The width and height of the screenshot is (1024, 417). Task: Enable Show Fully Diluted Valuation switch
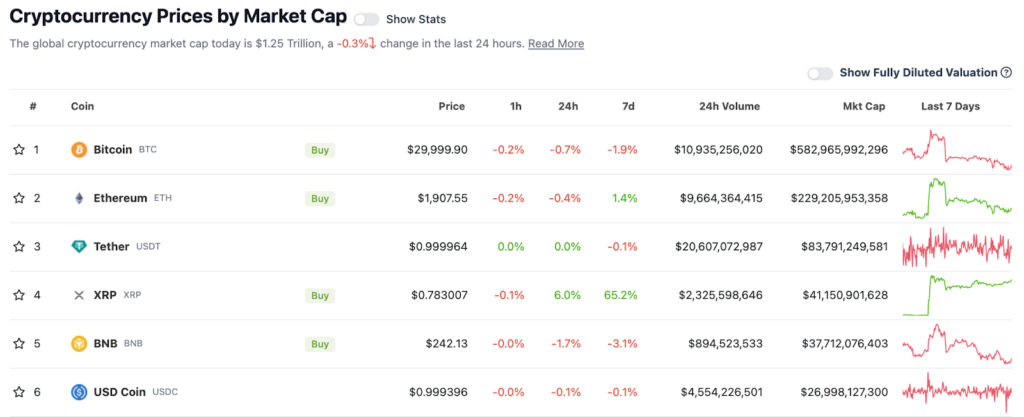(820, 73)
